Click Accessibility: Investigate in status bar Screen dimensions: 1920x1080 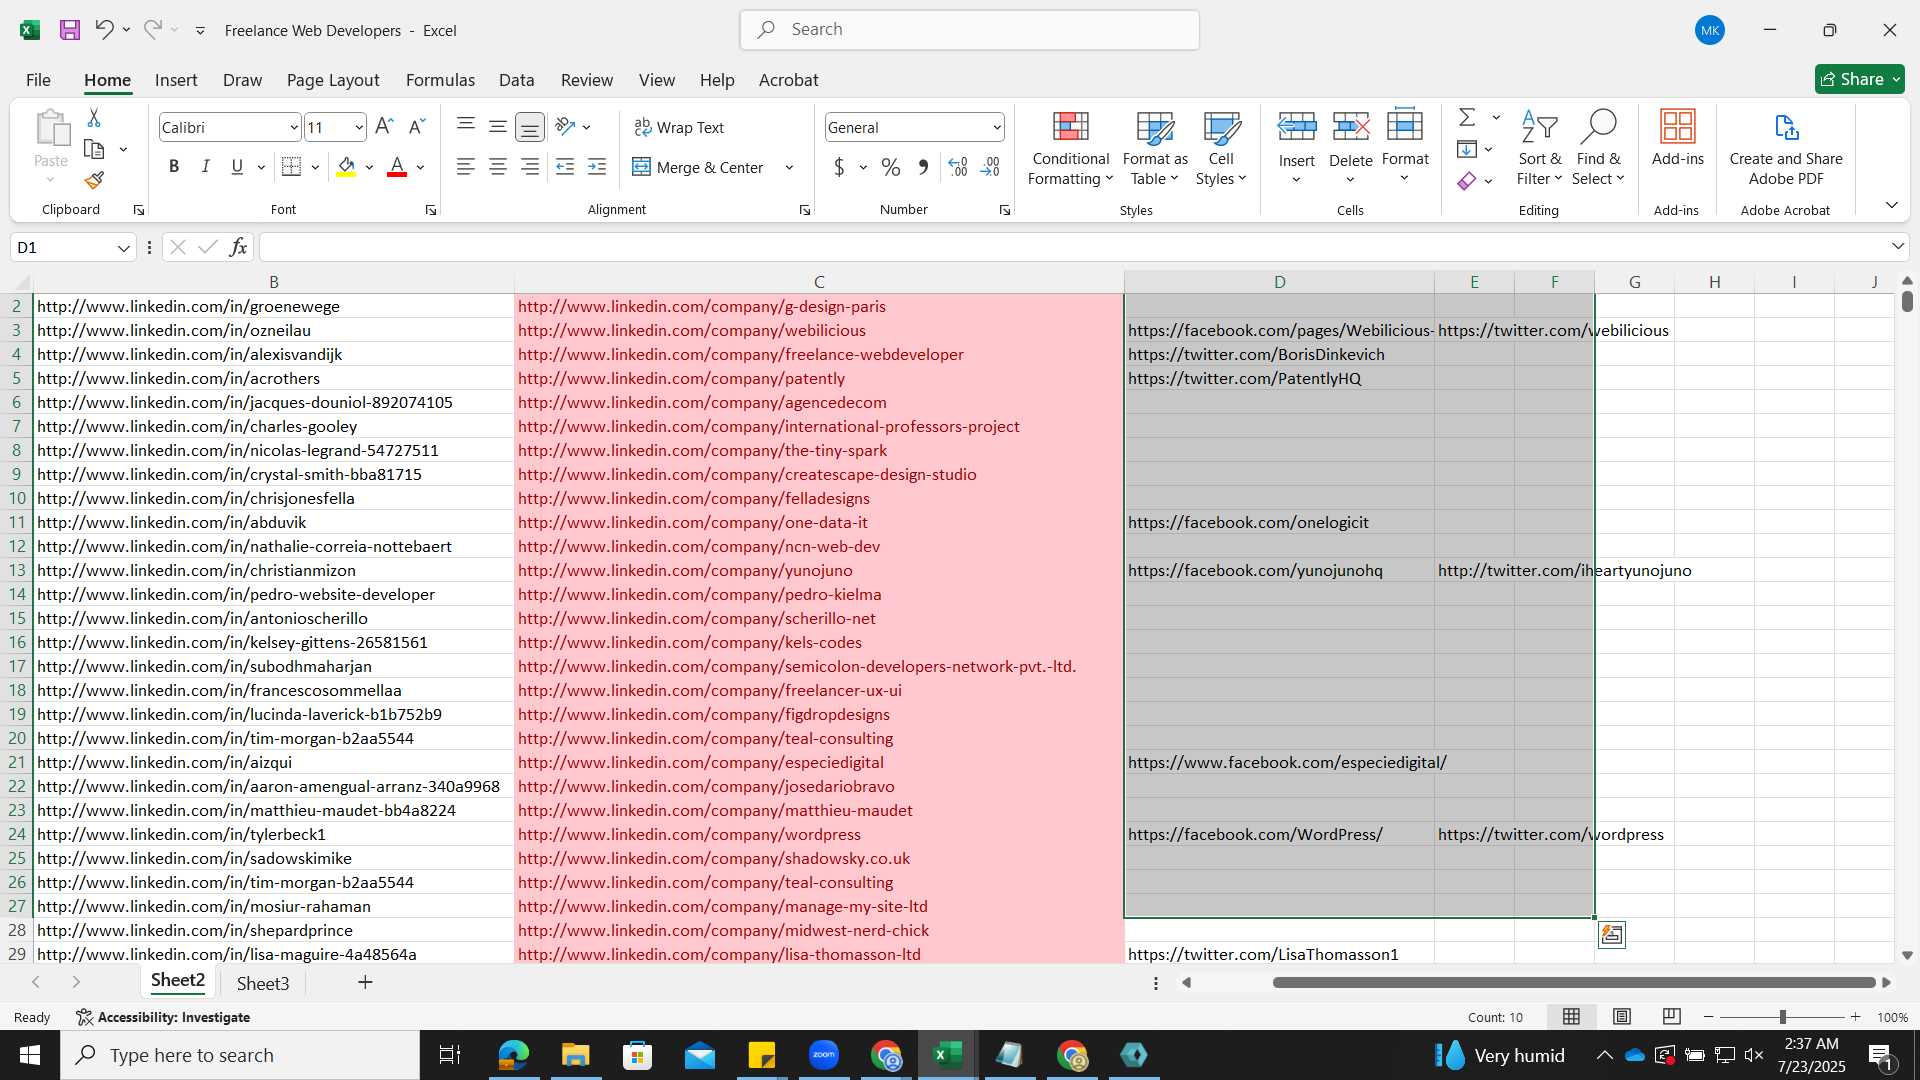[163, 1017]
